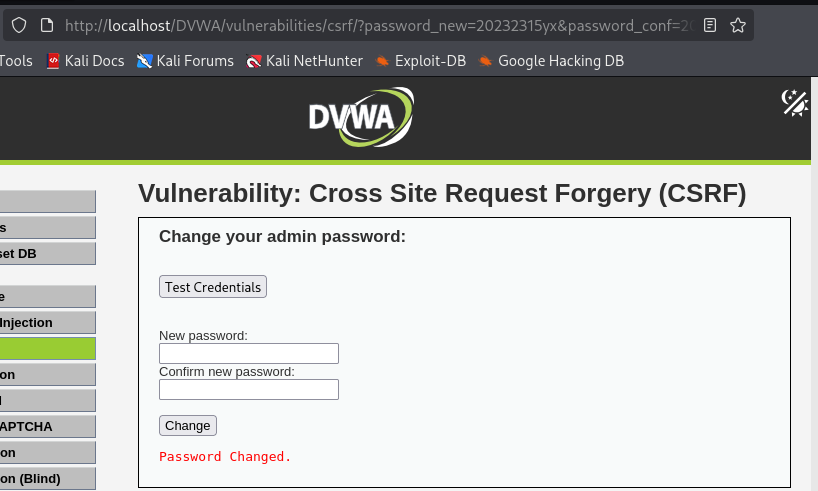Open the Setup / Reset DB menu item
This screenshot has height=491, width=818.
tap(47, 253)
